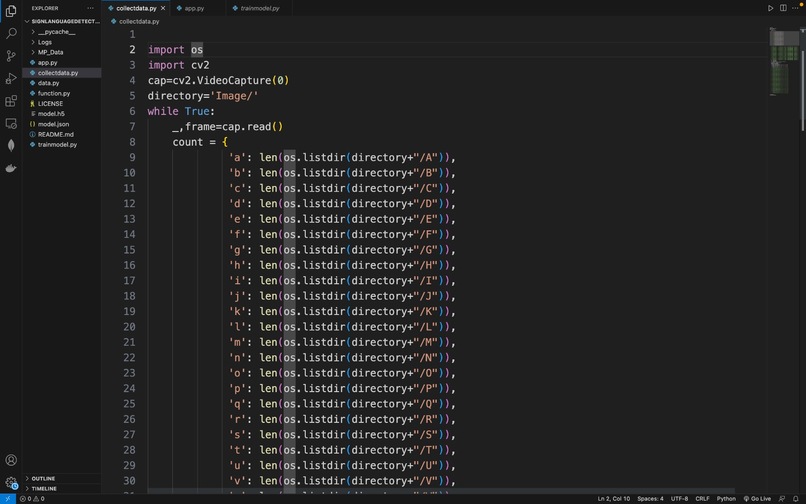806x504 pixels.
Task: Open the Explorer view in activity bar
Action: pyautogui.click(x=11, y=10)
